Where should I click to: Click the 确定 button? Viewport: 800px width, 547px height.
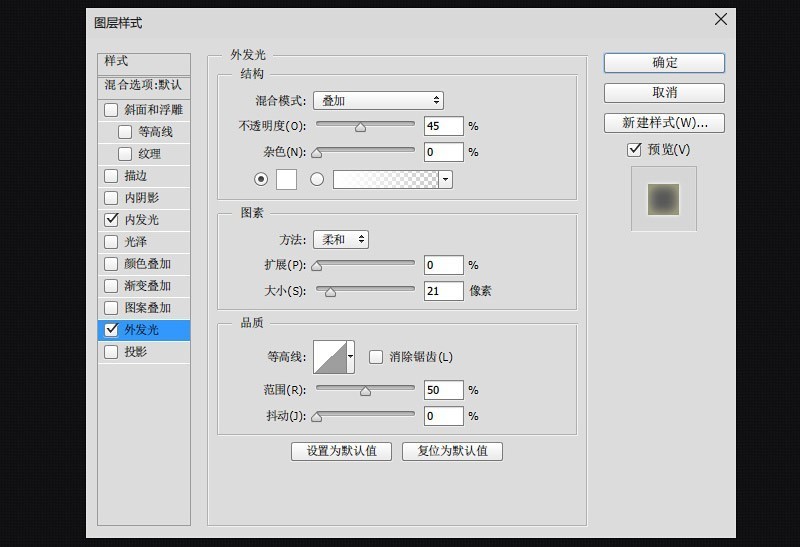pyautogui.click(x=664, y=62)
